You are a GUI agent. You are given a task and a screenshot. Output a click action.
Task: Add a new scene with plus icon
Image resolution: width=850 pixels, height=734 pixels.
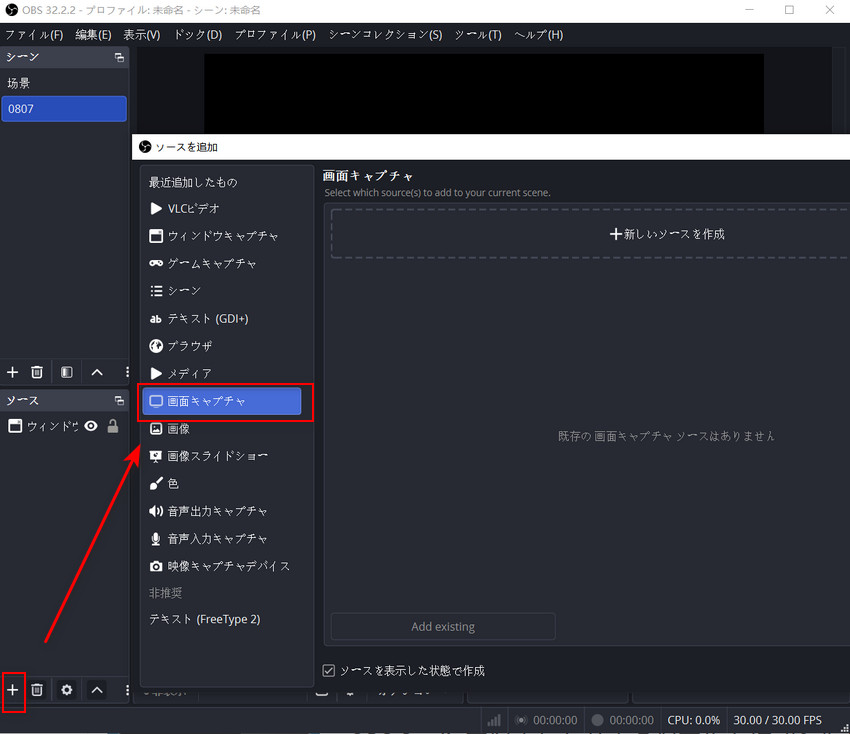[12, 372]
